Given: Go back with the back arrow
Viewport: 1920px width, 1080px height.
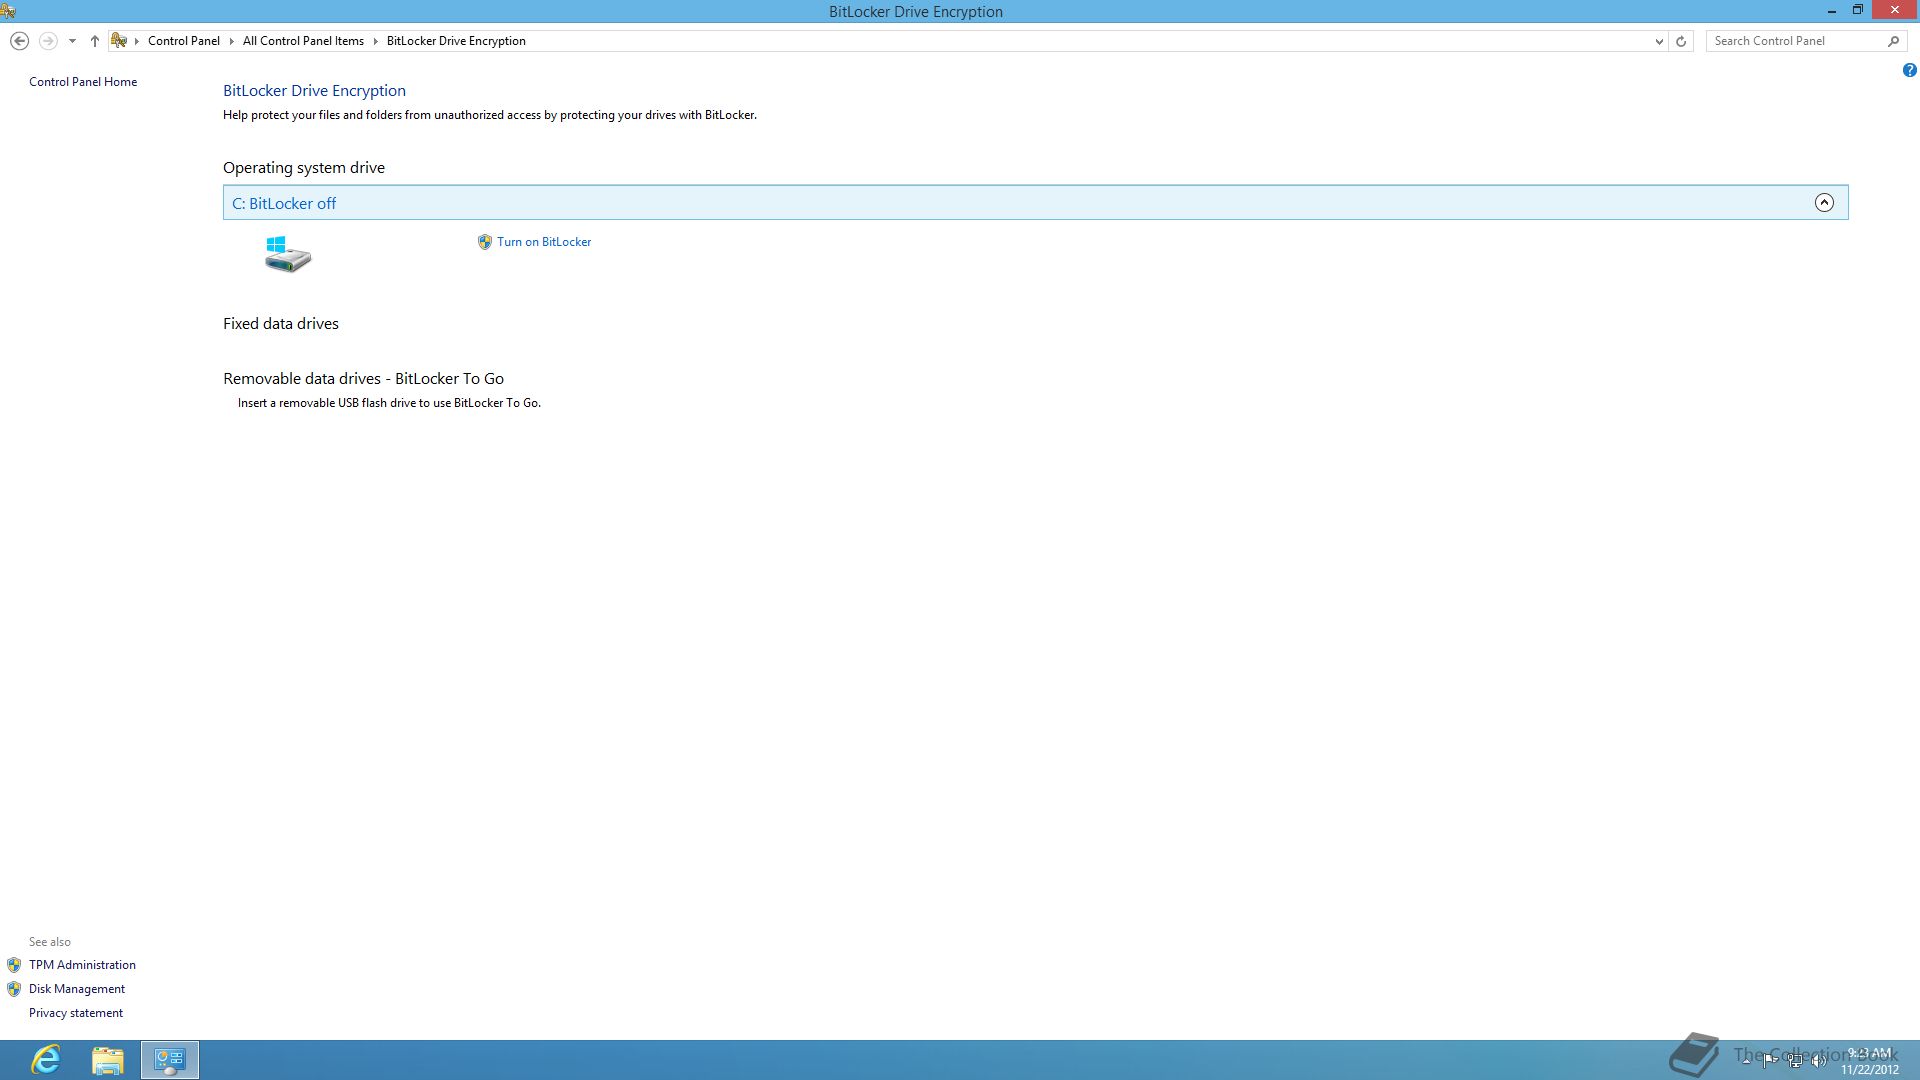Looking at the screenshot, I should (19, 41).
